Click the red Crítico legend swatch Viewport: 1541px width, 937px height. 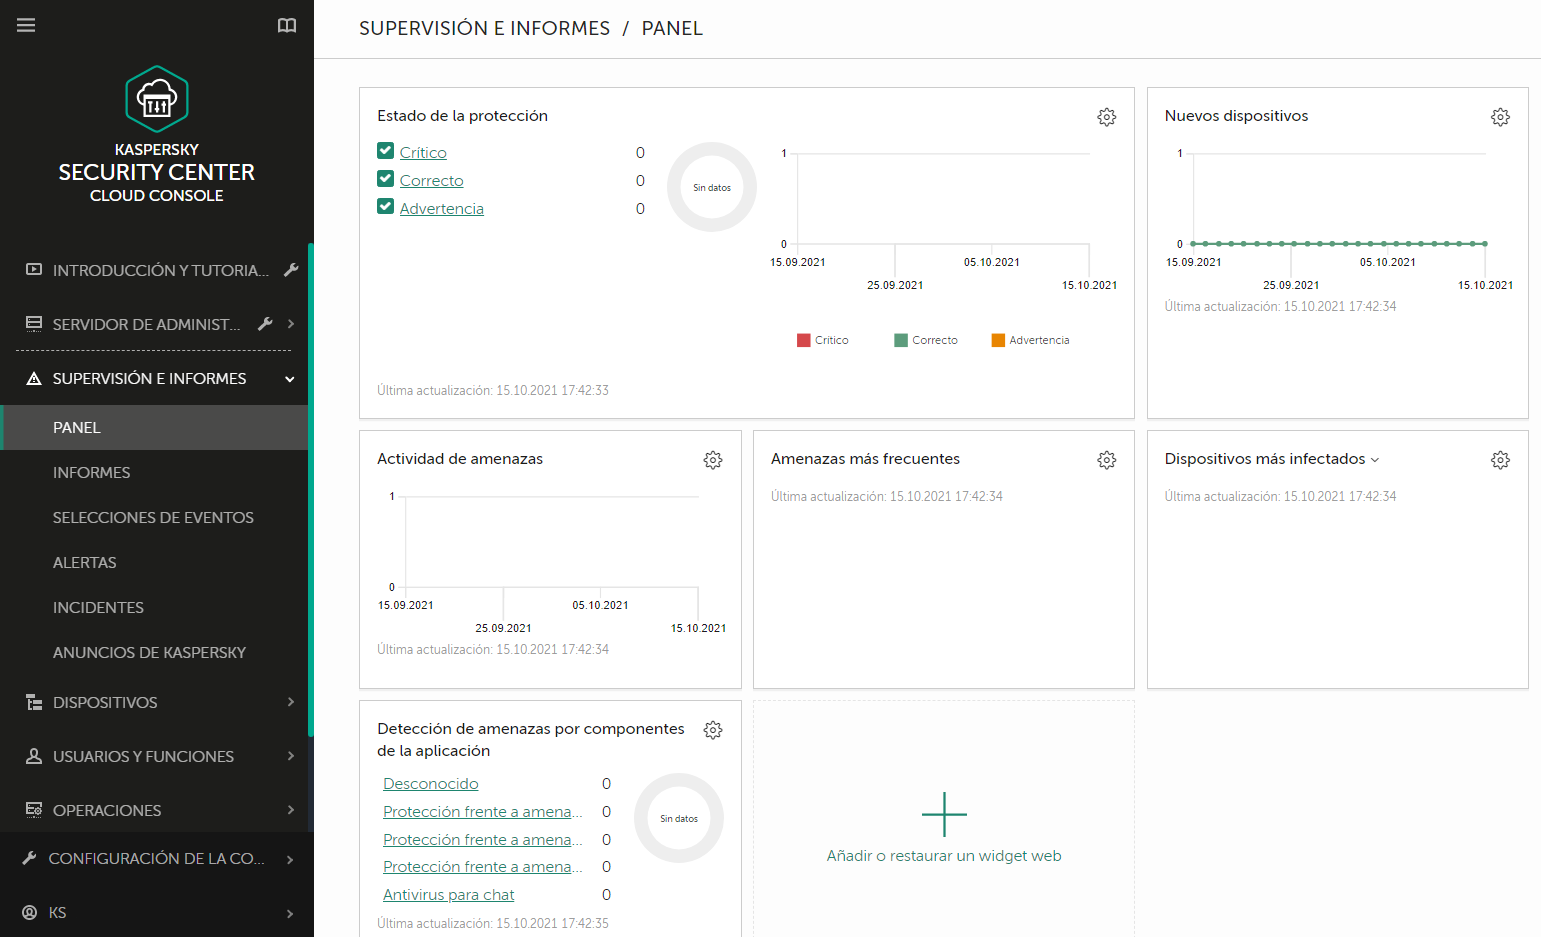[x=804, y=340]
